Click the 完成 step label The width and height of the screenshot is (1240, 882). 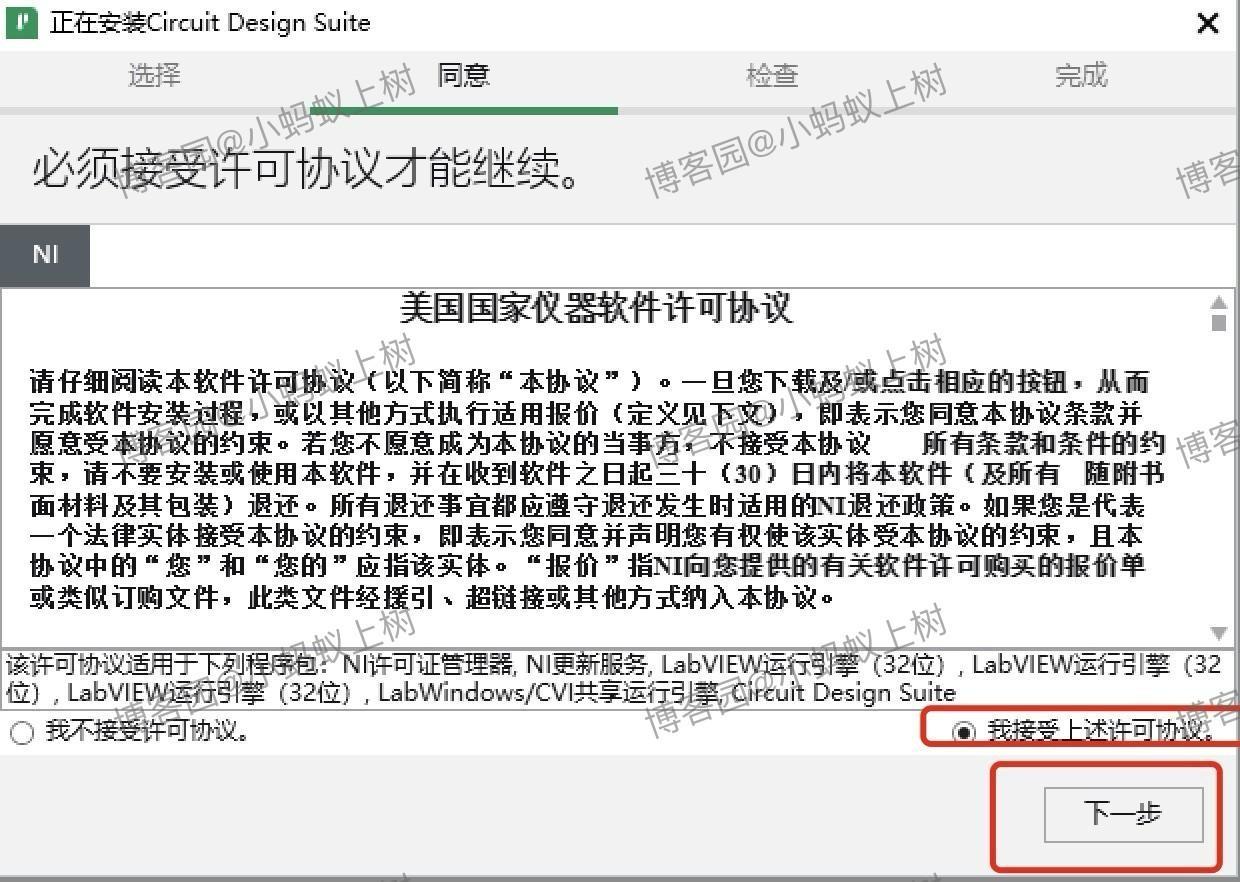click(1080, 75)
